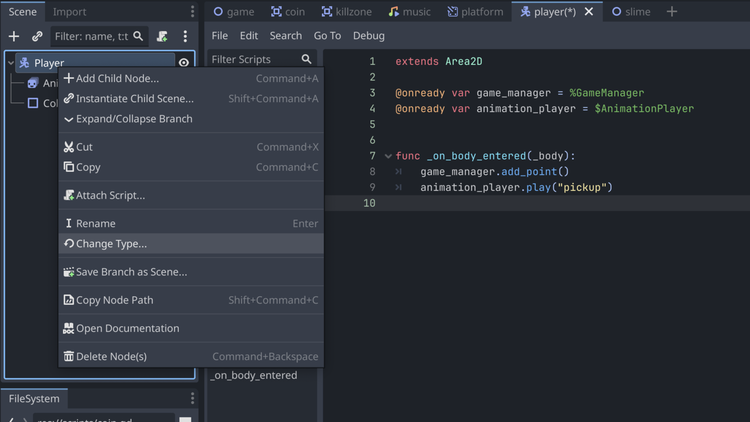Select Copy from the context menu
750x422 pixels.
pos(191,167)
